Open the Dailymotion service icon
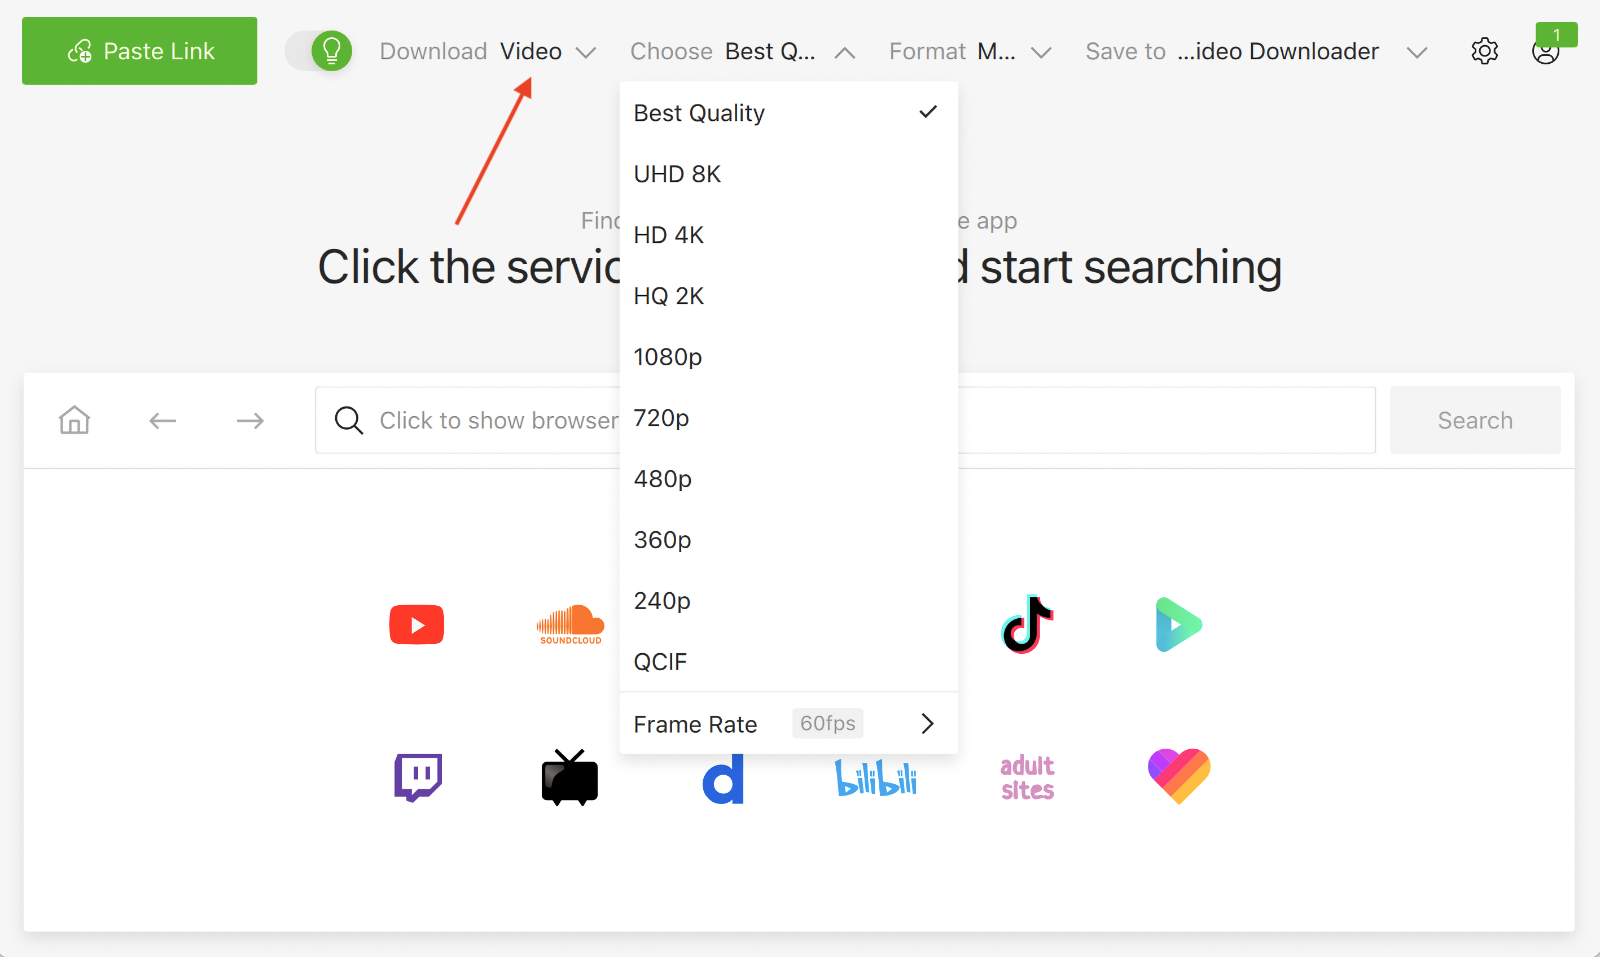 click(x=724, y=778)
